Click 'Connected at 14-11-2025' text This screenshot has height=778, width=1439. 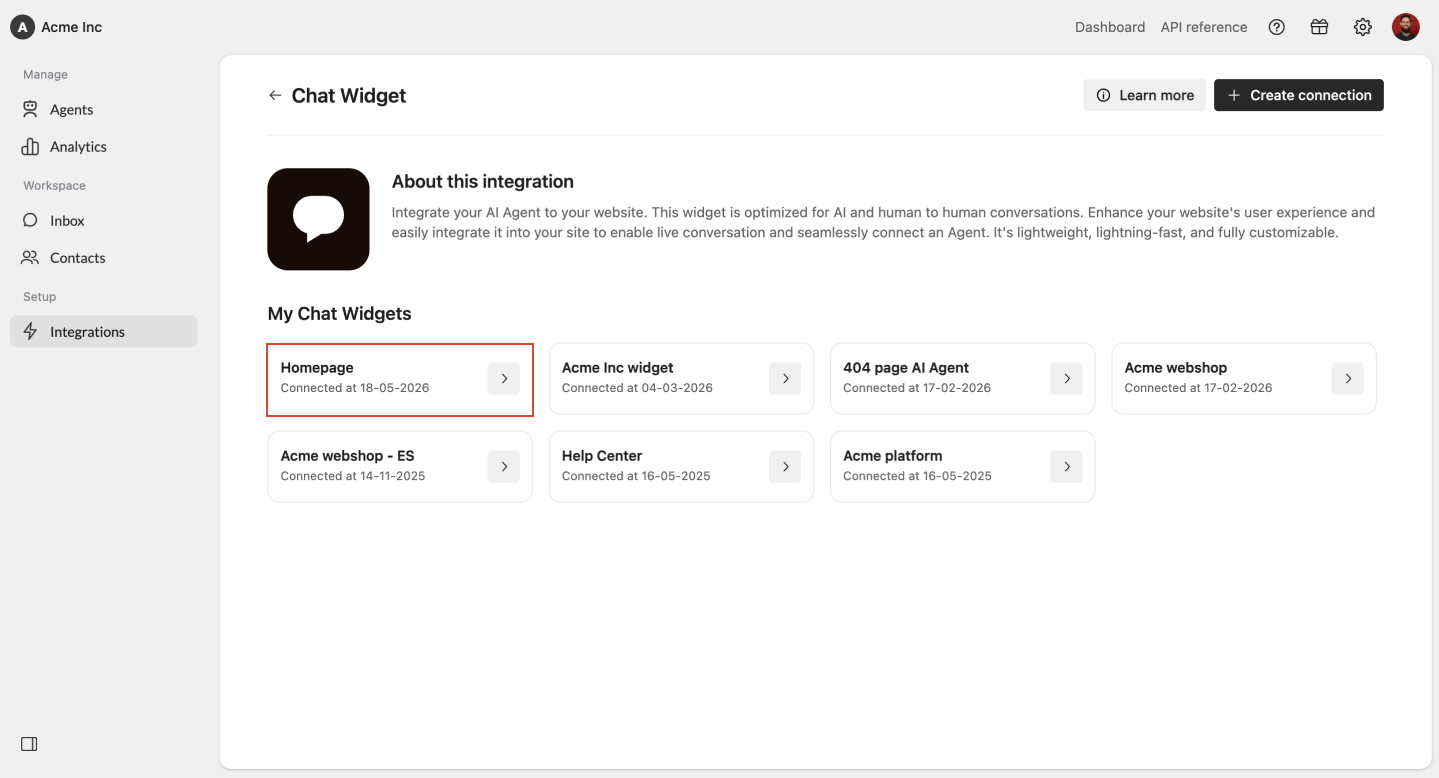coord(353,476)
